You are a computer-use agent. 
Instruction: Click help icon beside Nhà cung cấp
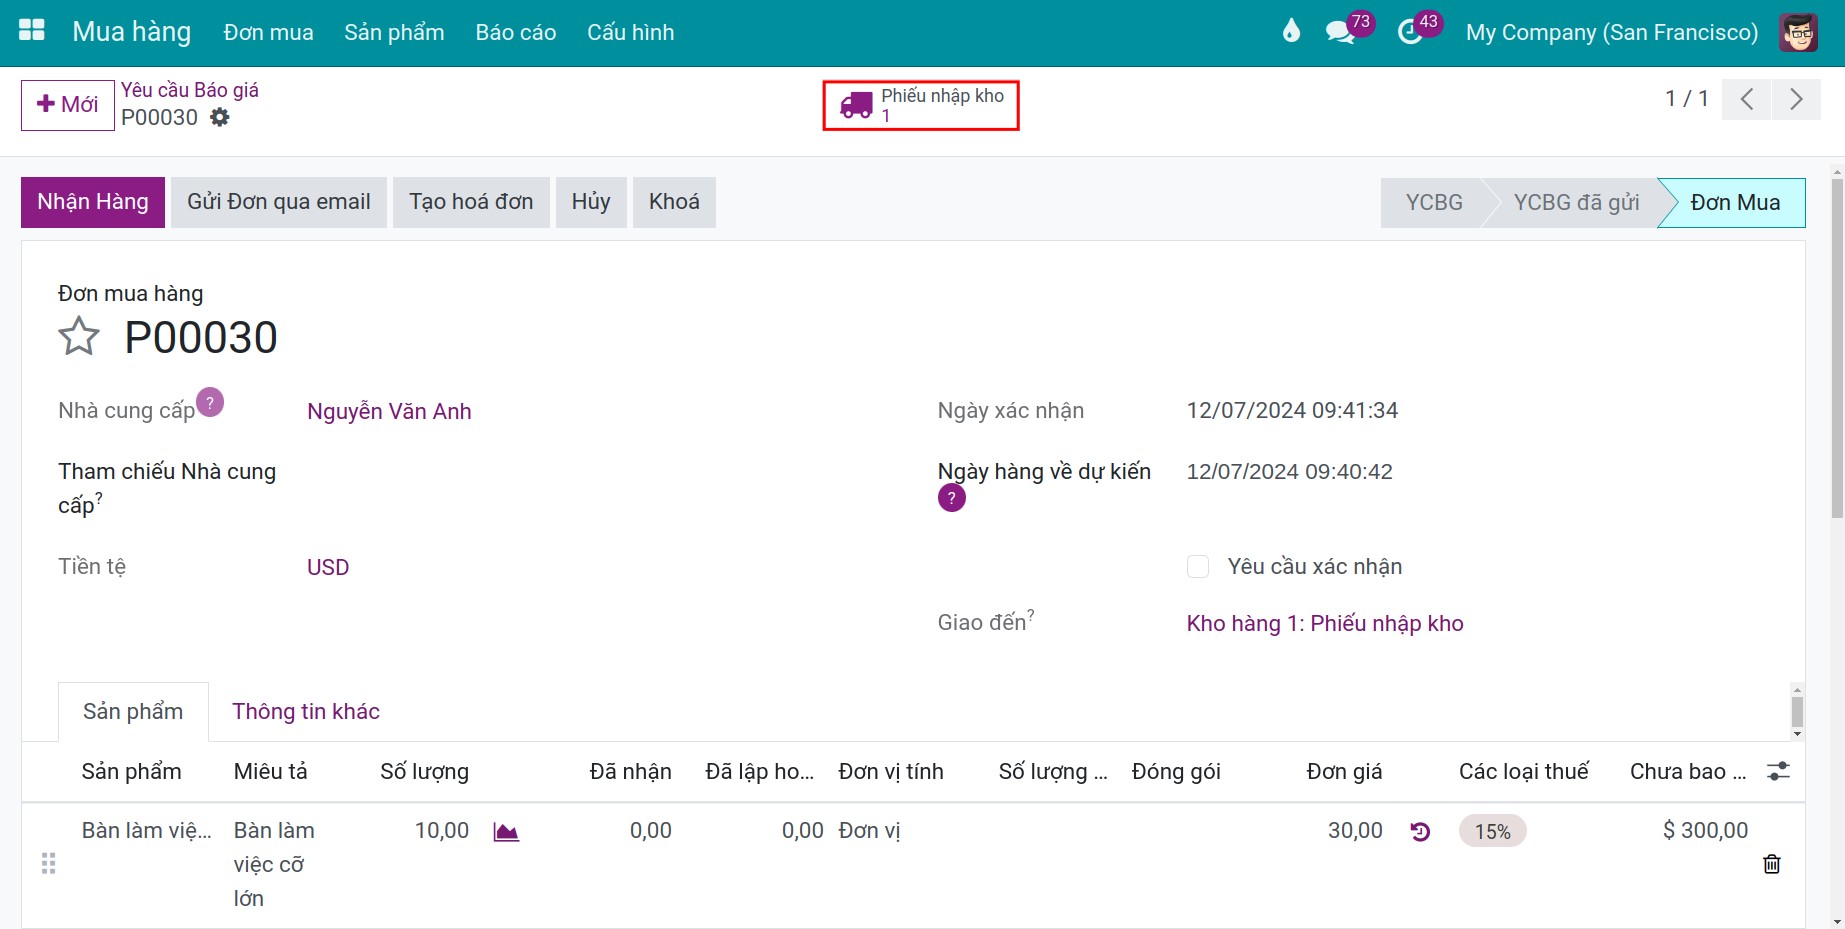(x=210, y=402)
